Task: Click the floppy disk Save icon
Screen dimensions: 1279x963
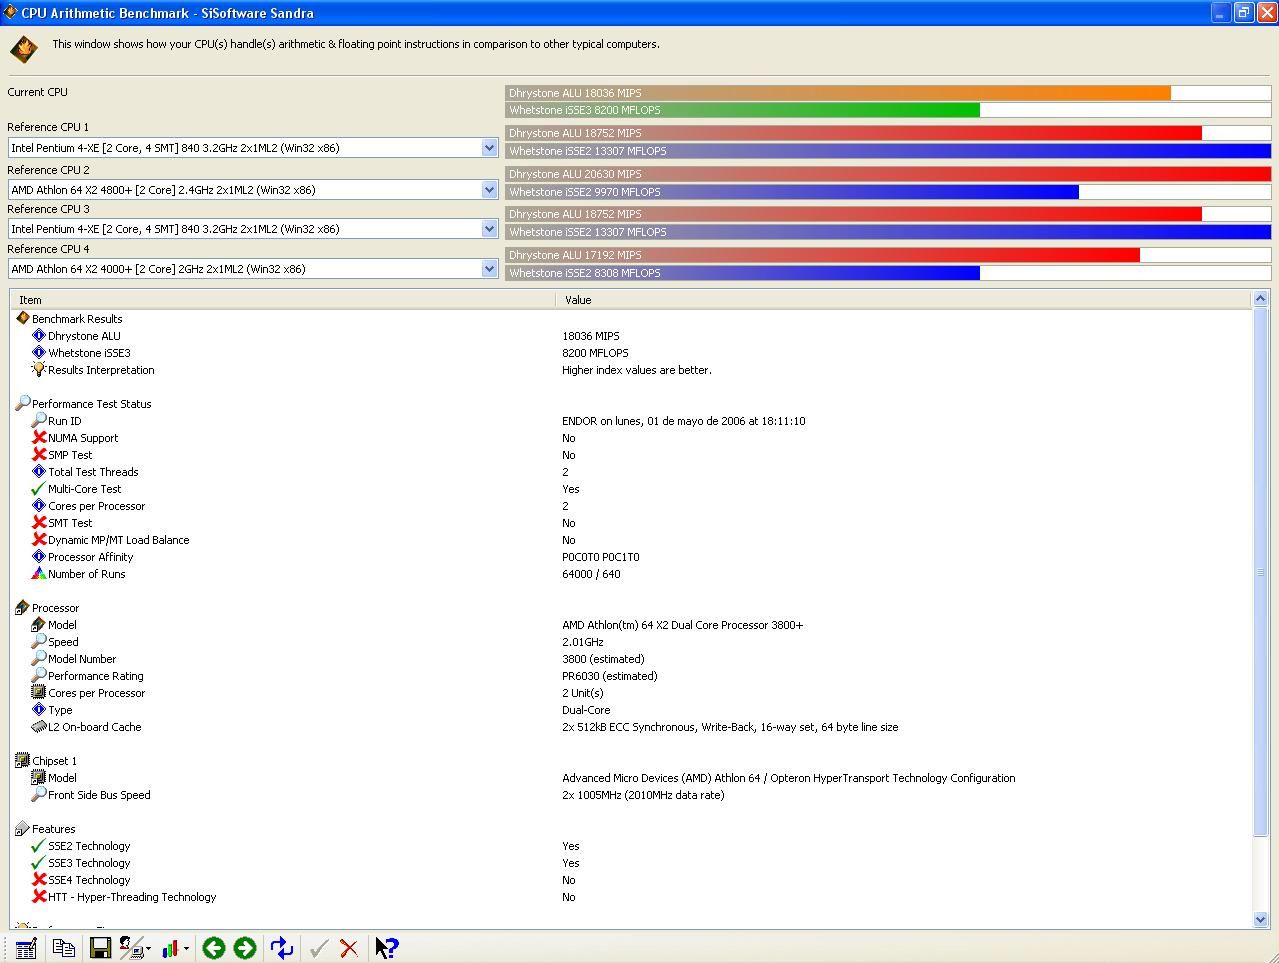Action: coord(100,948)
